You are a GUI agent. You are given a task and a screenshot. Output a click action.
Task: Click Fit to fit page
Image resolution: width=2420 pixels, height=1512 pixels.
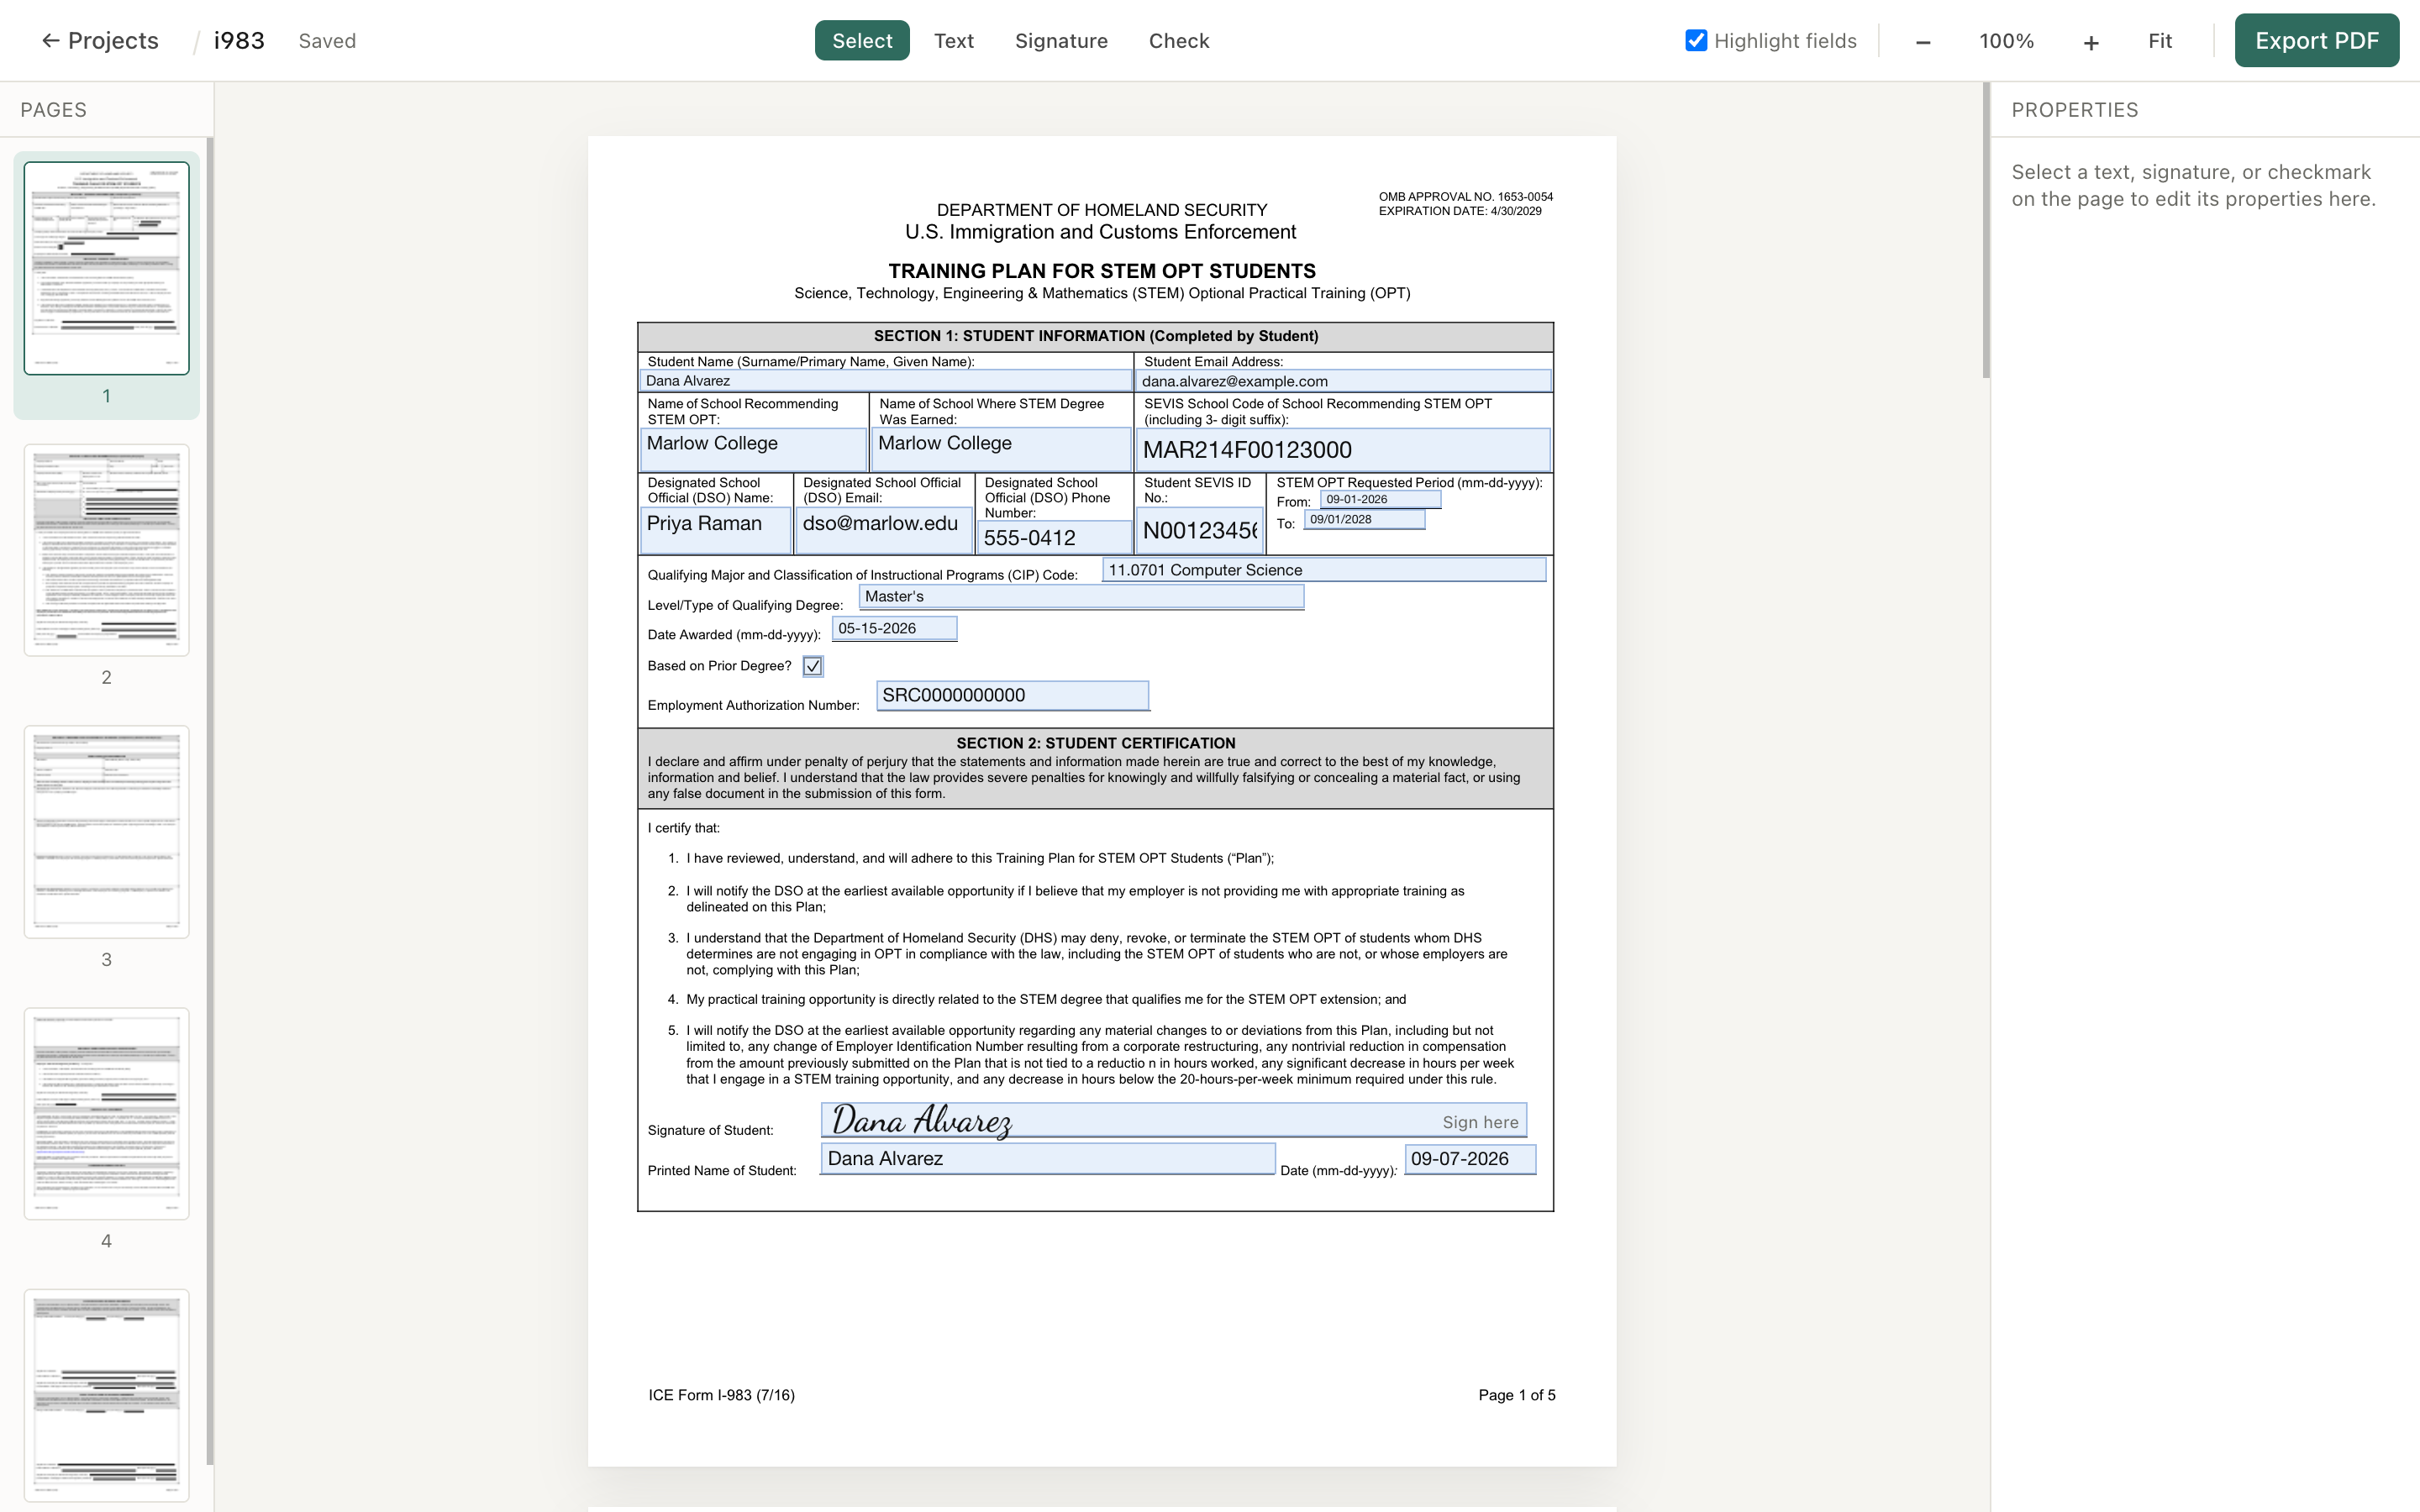tap(2160, 41)
